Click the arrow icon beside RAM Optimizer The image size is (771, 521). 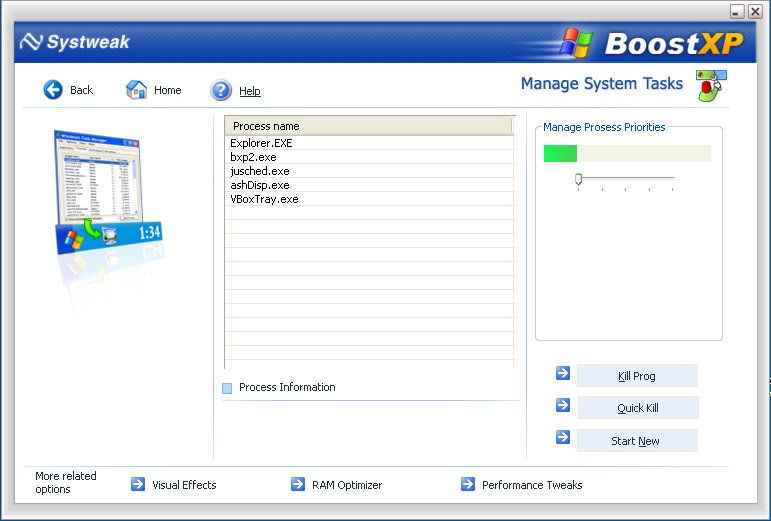(x=298, y=484)
